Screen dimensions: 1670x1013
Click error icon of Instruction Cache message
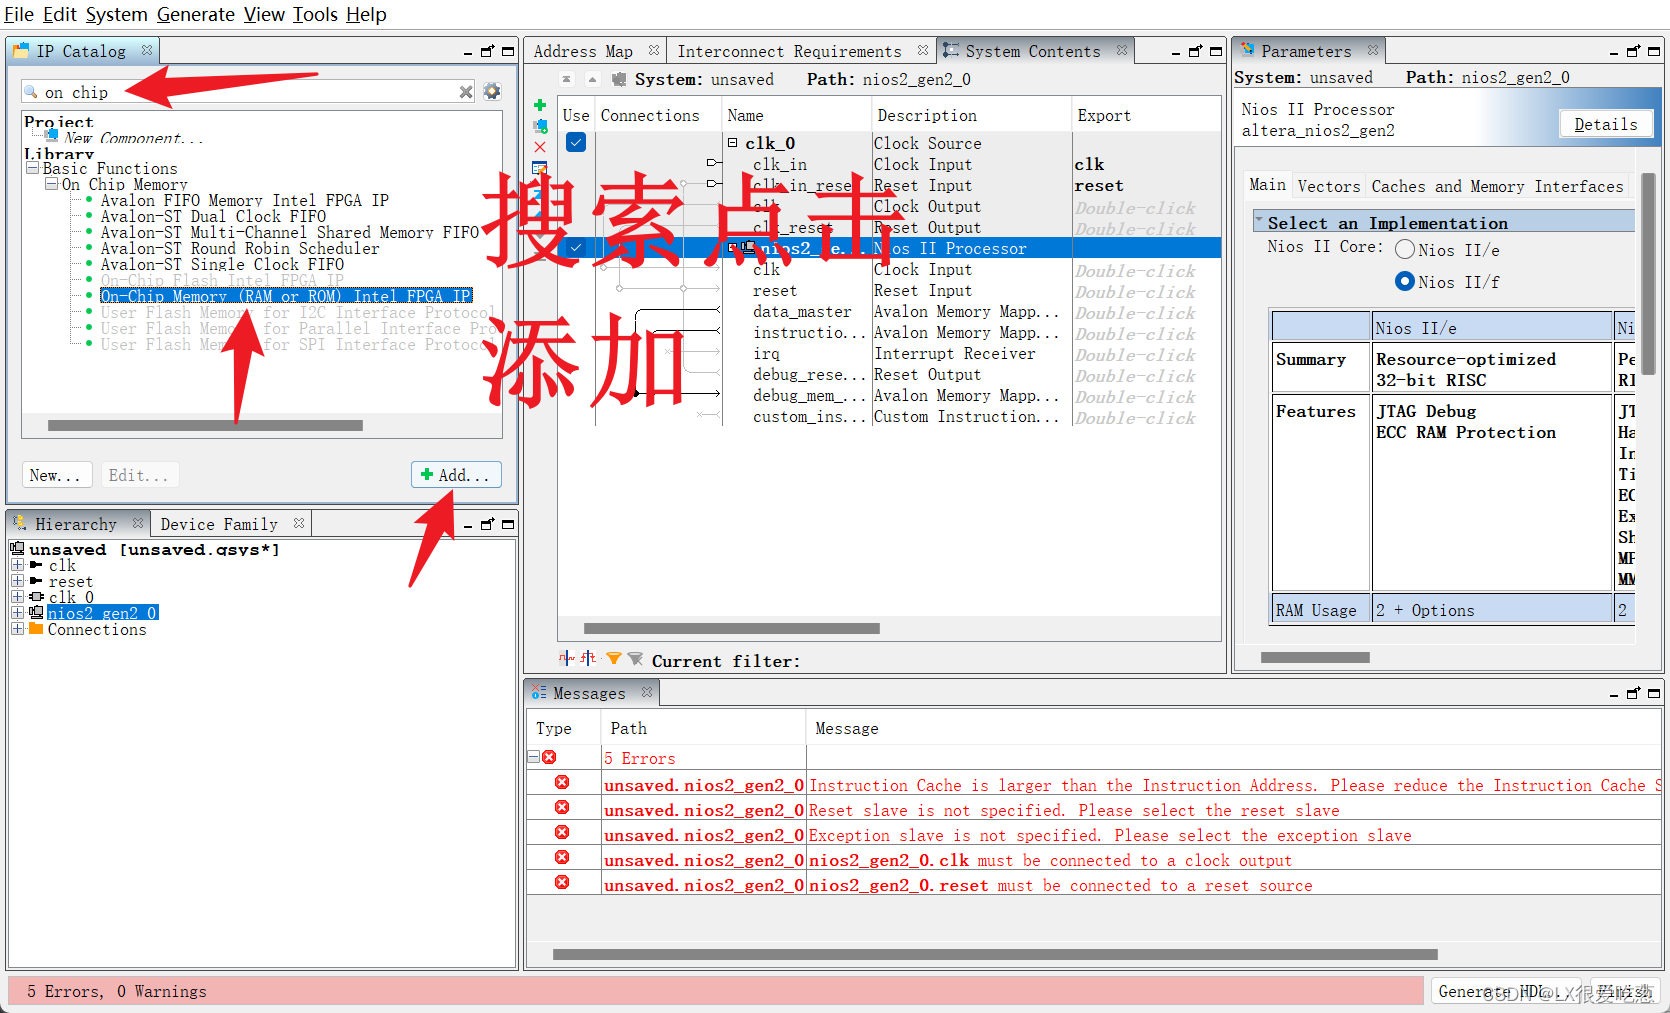562,782
